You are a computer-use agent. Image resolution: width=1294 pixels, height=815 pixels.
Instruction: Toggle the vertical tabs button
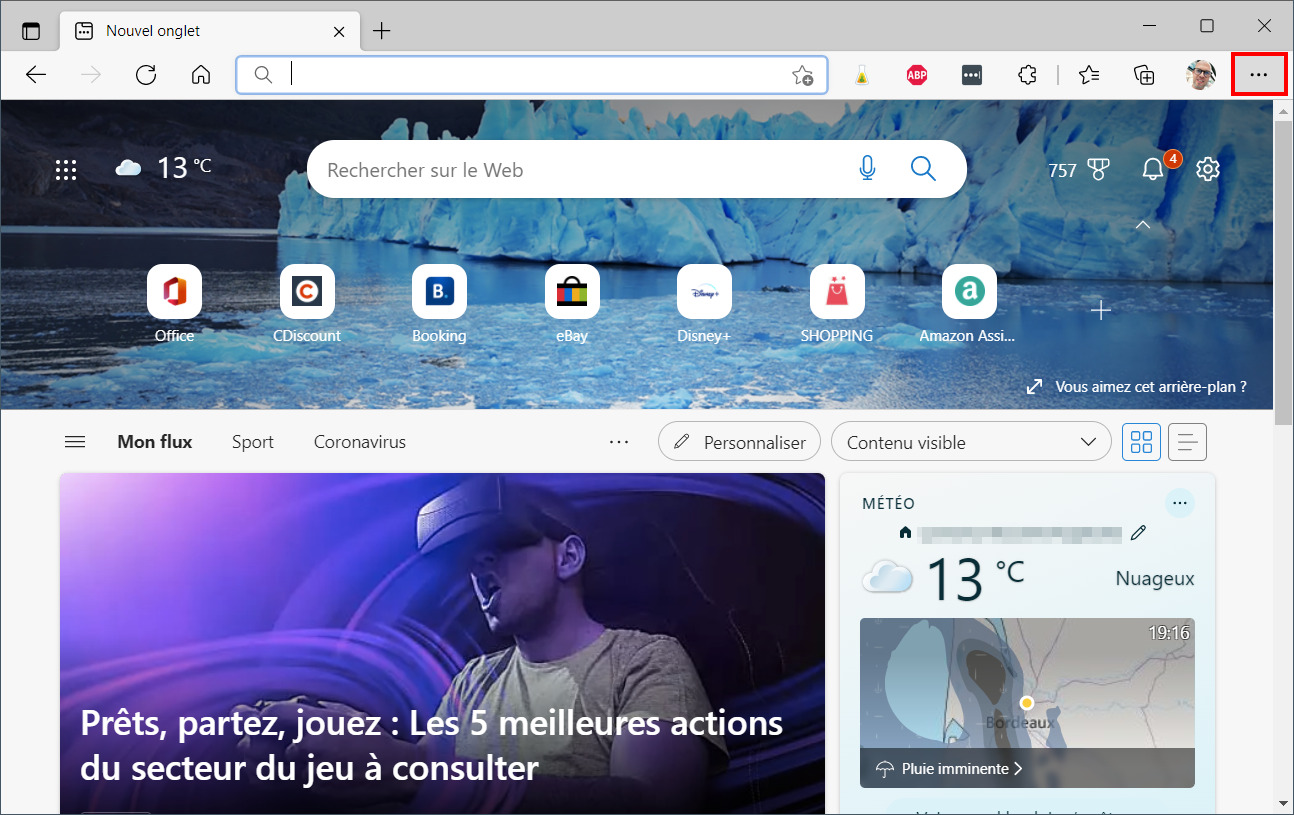[x=31, y=31]
